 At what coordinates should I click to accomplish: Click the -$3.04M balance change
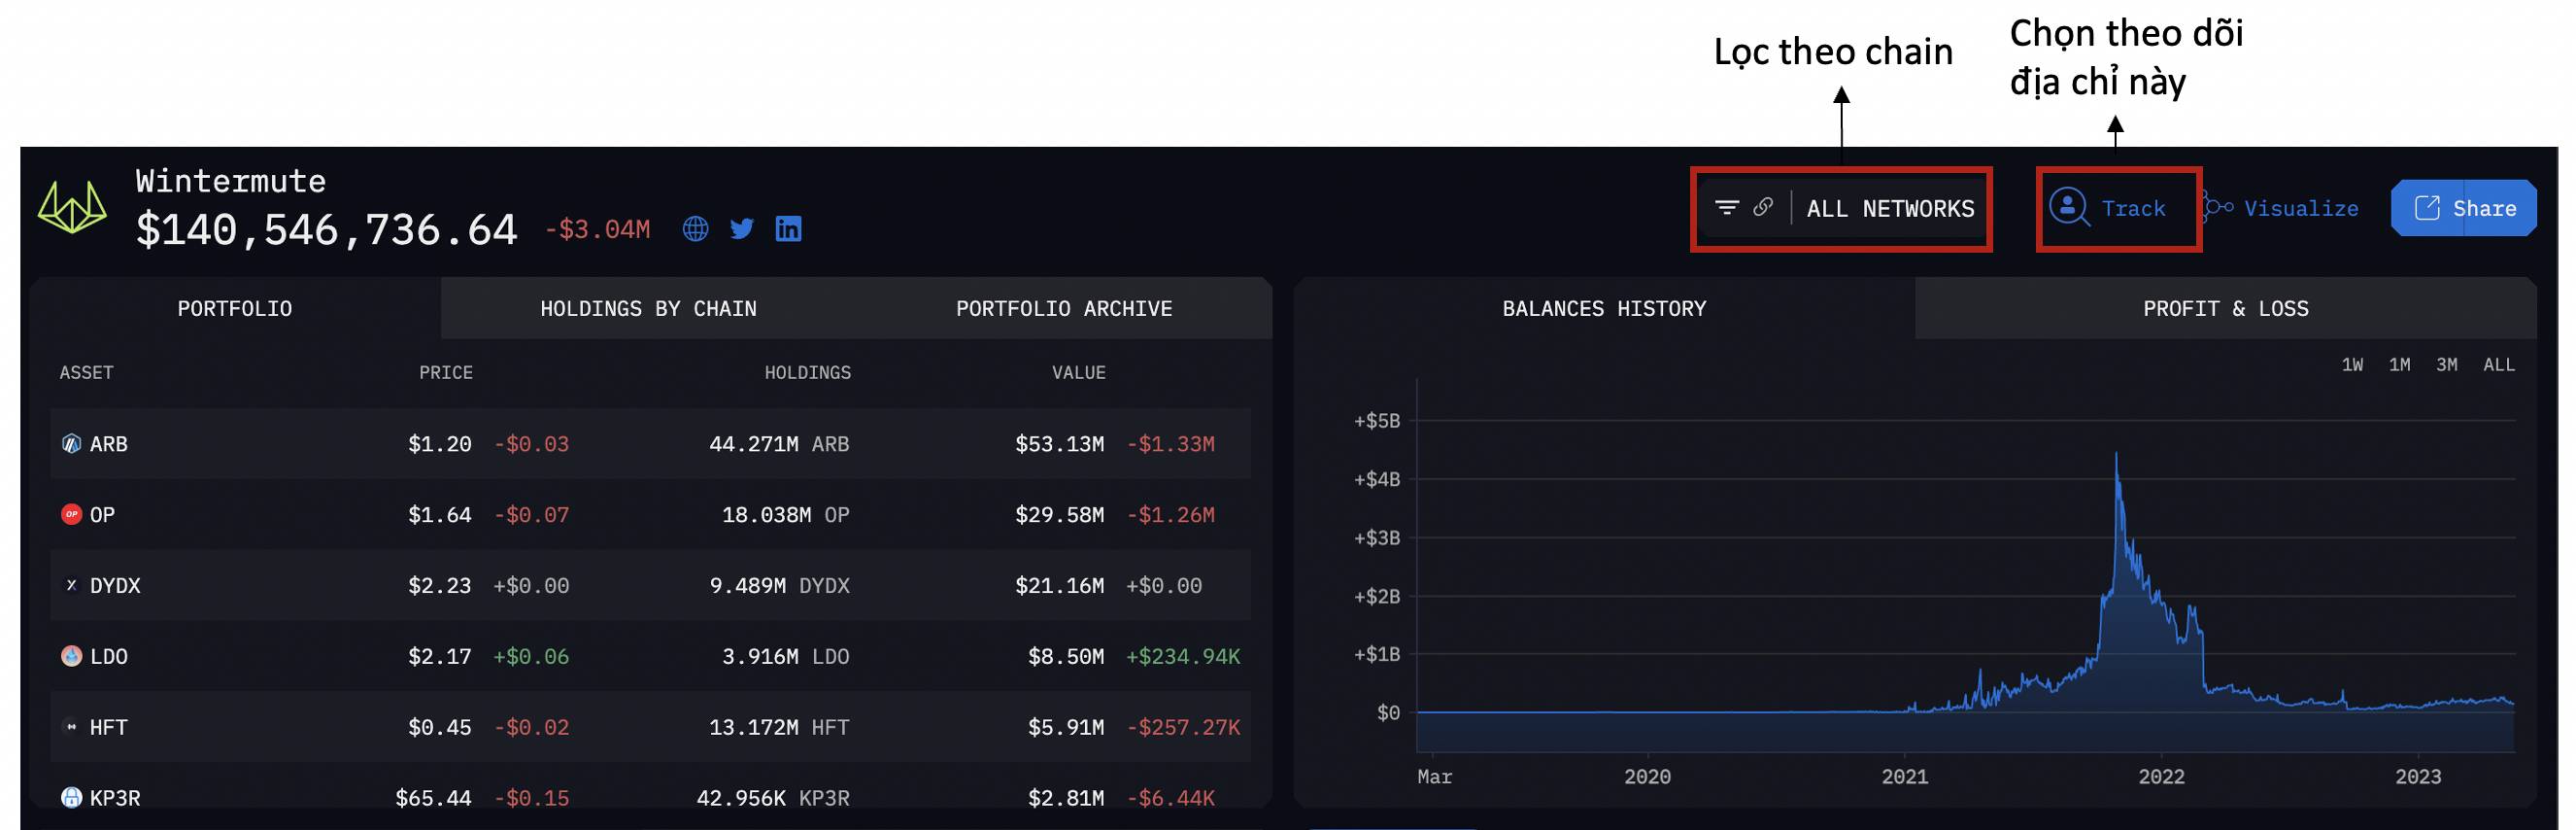point(597,229)
